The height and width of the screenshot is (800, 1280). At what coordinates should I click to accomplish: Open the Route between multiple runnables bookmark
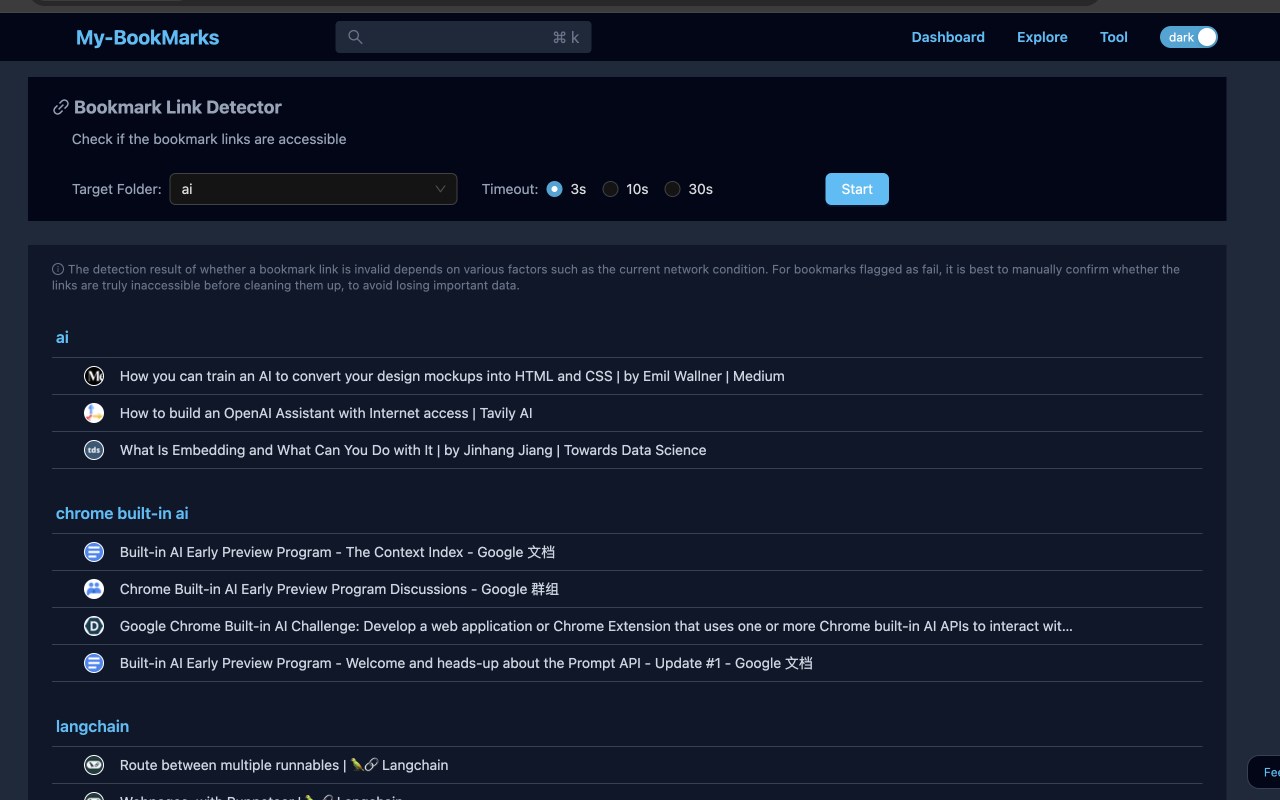click(x=284, y=765)
